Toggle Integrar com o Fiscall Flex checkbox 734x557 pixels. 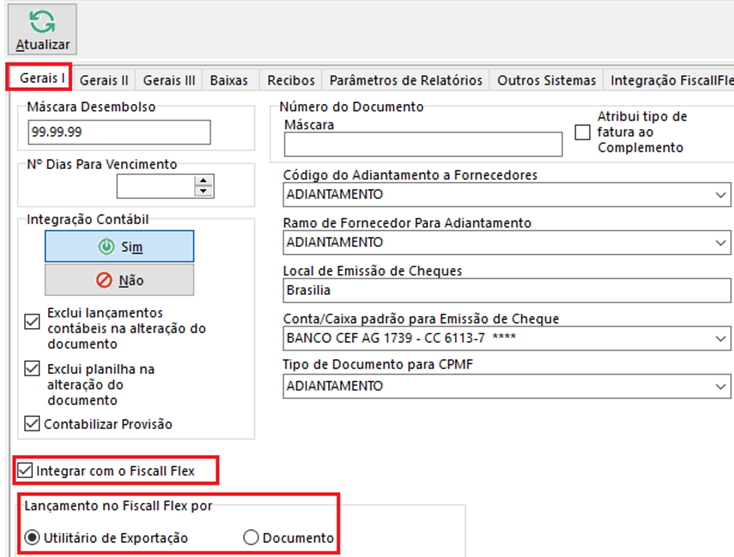click(24, 470)
